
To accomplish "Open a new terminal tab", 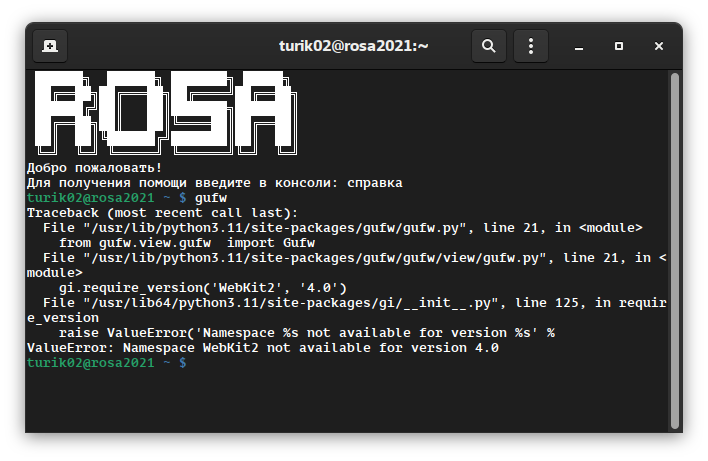I will coord(50,46).
